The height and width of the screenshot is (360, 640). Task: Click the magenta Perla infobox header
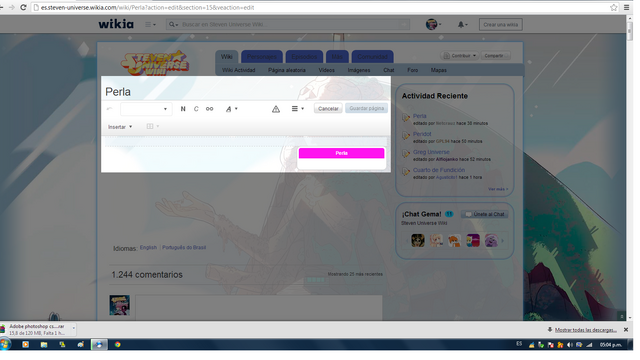(342, 153)
